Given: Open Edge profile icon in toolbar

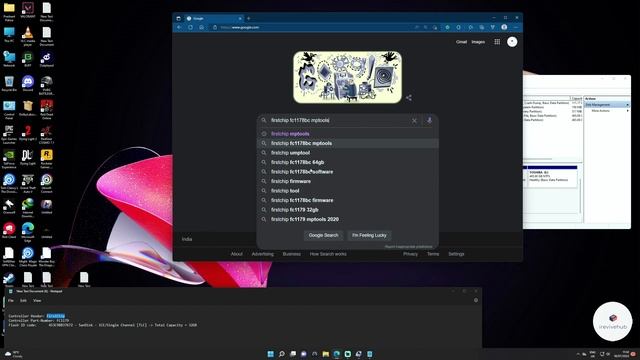Looking at the screenshot, I should click(x=504, y=27).
